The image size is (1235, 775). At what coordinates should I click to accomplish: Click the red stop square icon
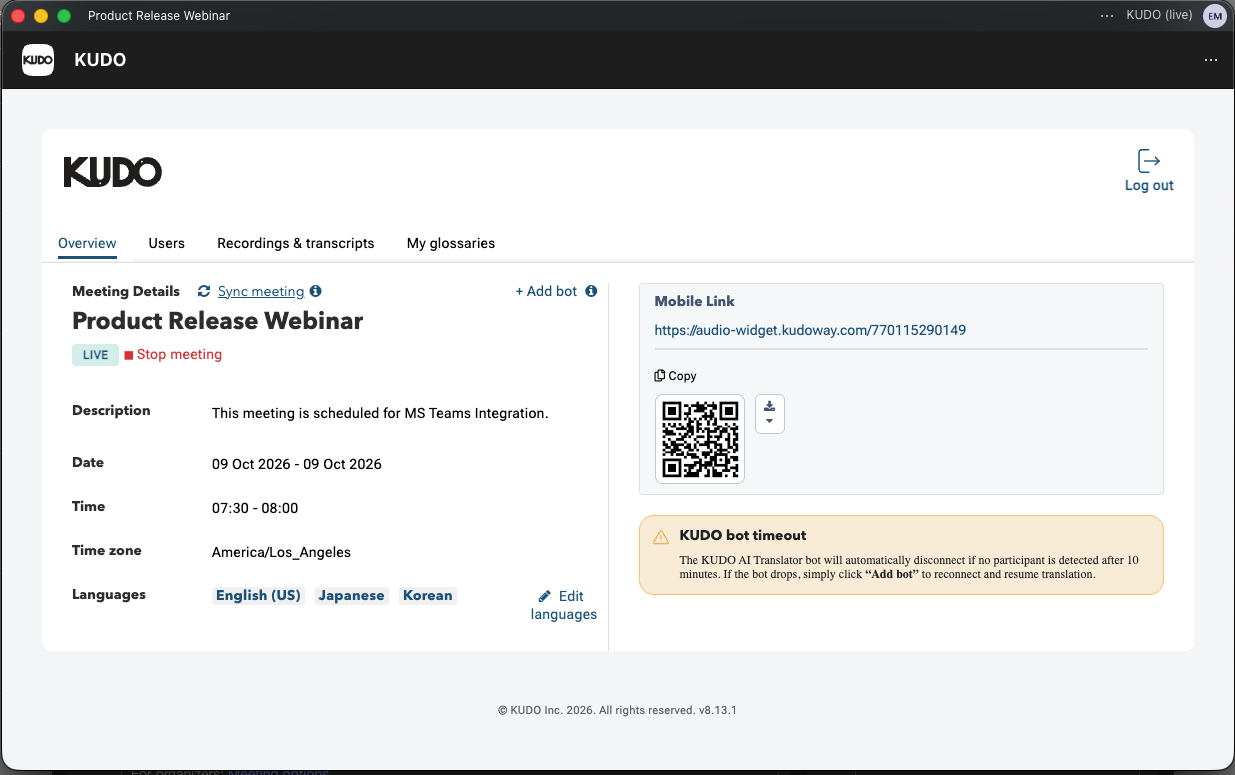129,355
